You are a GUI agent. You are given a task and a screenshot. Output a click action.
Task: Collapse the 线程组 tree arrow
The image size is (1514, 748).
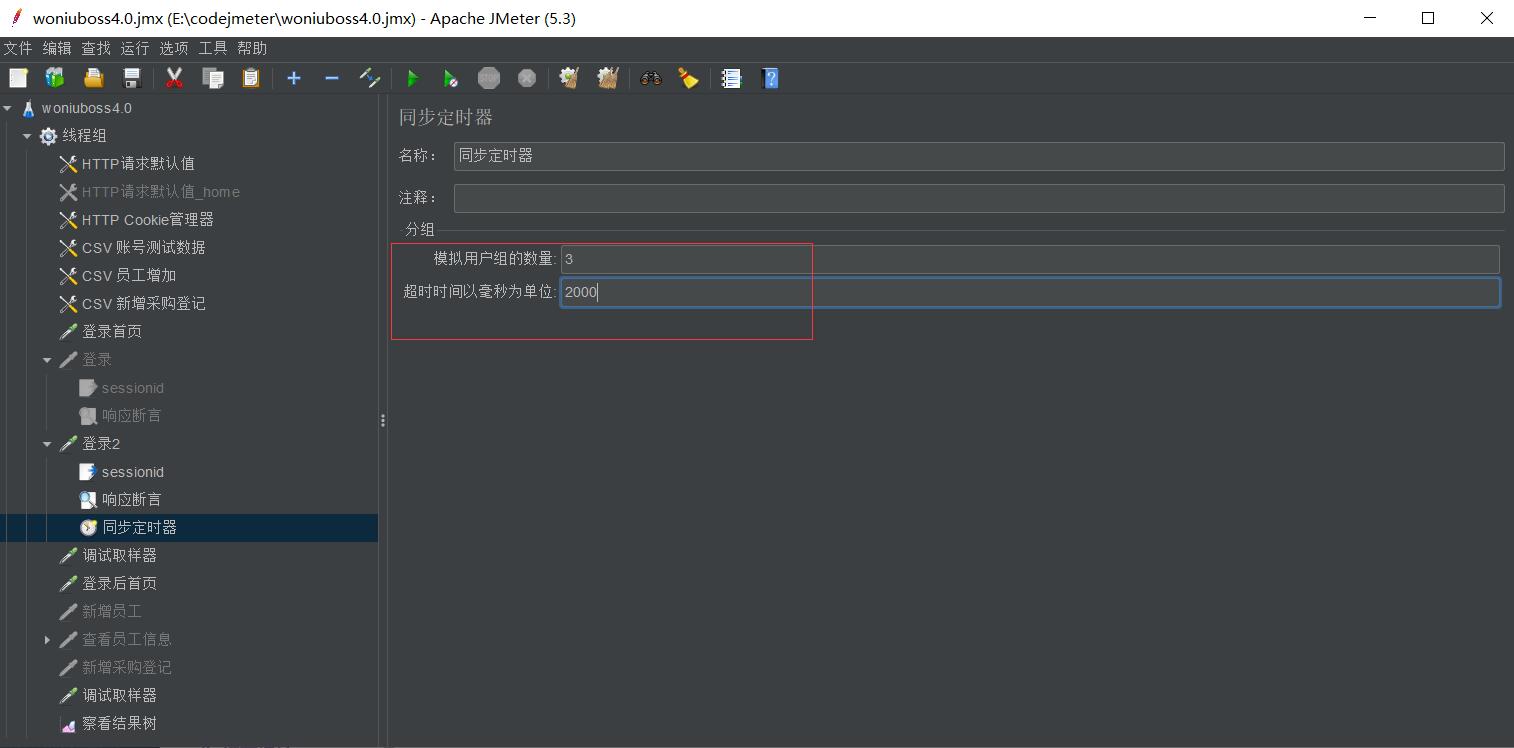click(x=27, y=136)
